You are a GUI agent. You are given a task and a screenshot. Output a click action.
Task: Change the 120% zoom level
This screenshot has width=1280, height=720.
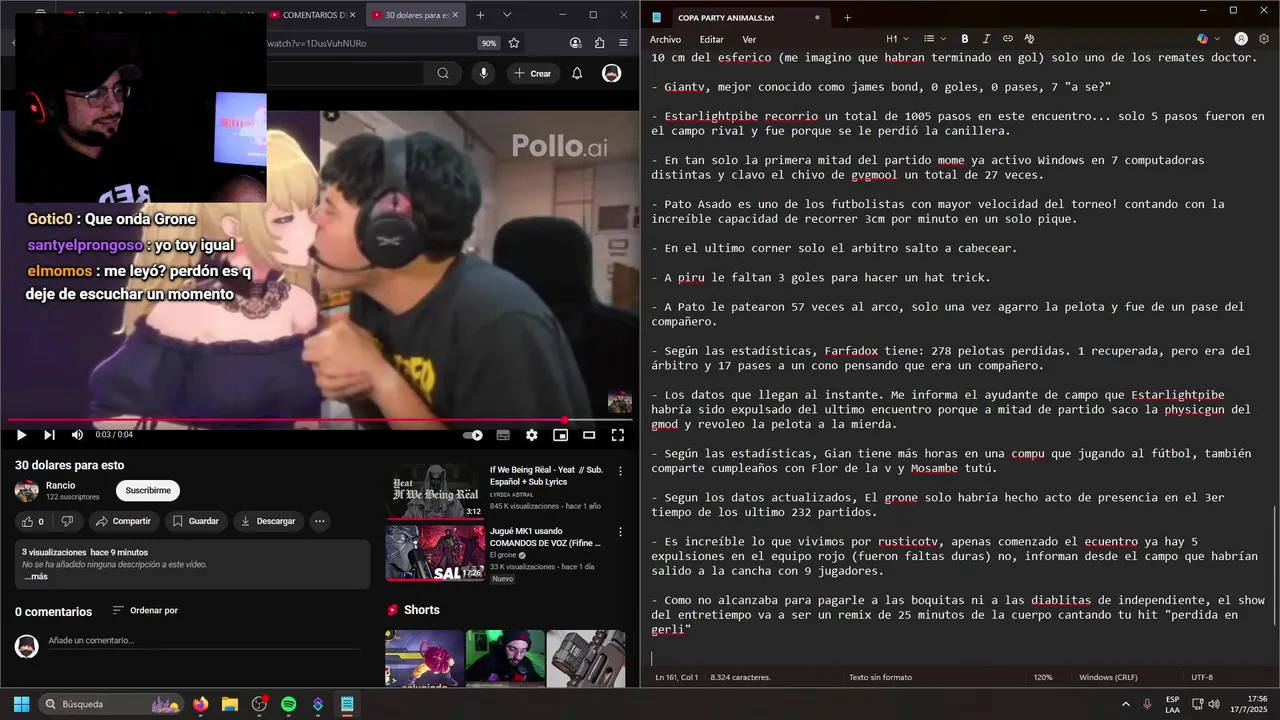pyautogui.click(x=1043, y=677)
